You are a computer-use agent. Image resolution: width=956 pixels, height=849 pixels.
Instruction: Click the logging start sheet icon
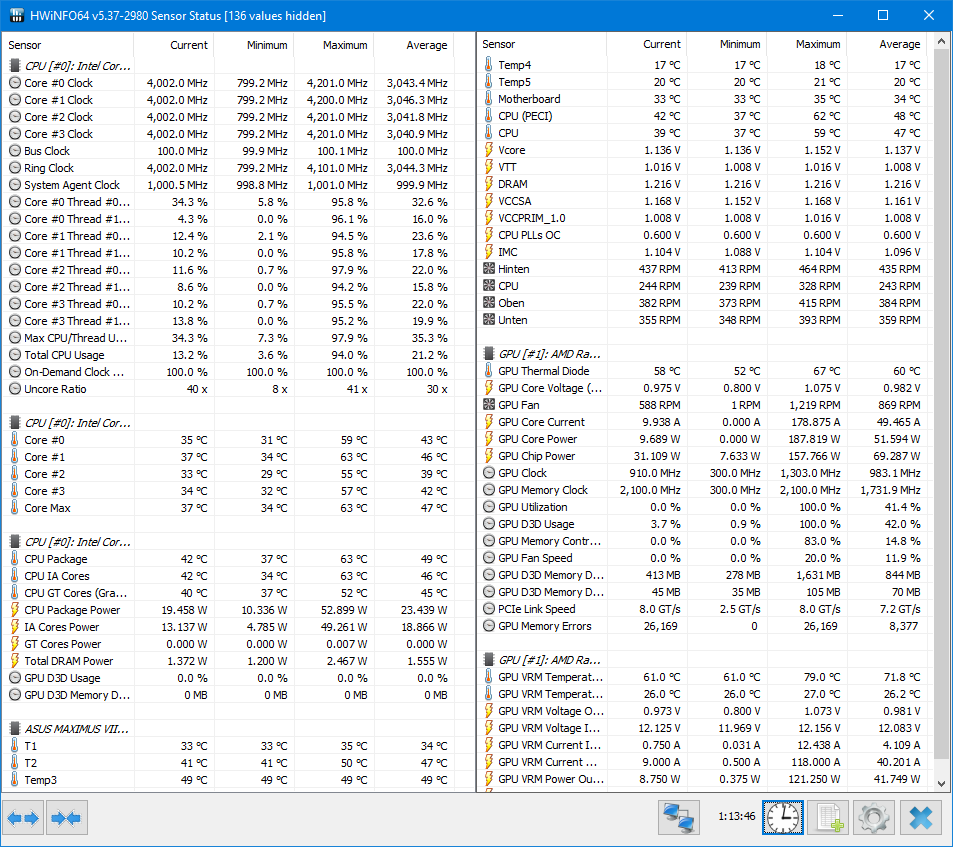pyautogui.click(x=829, y=819)
